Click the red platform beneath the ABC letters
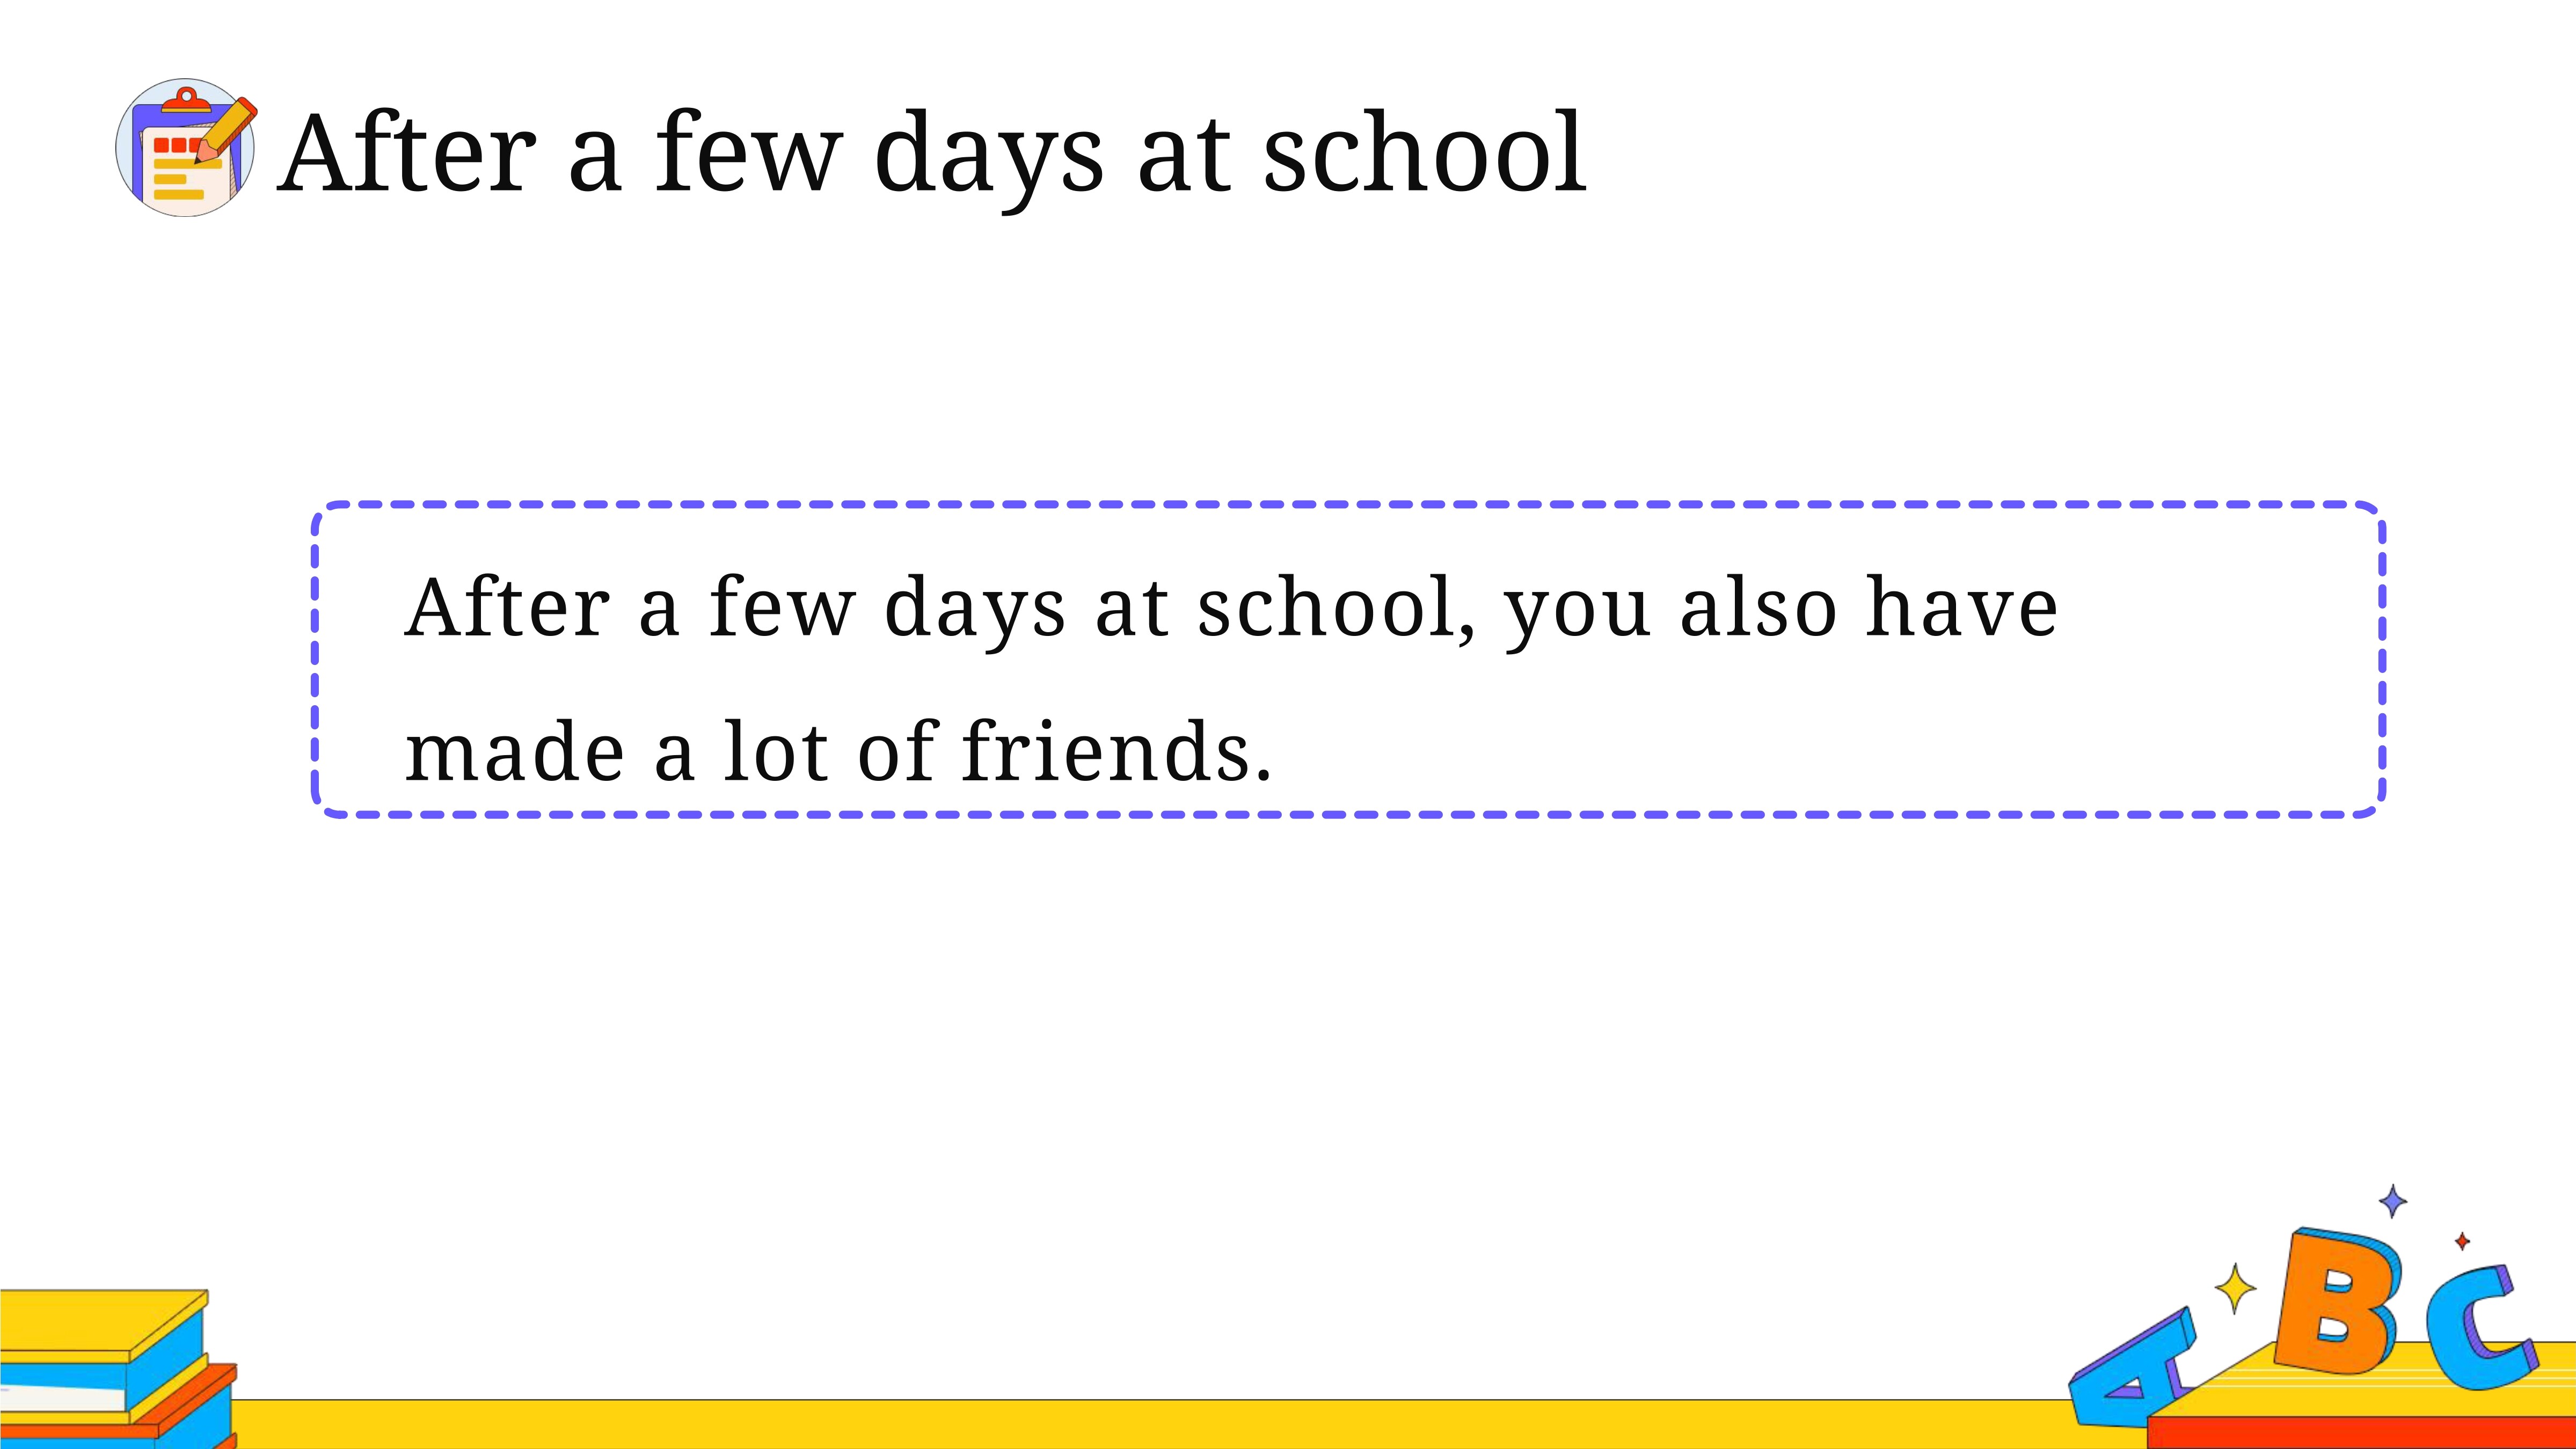The image size is (2576, 1449). [x=2361, y=1432]
